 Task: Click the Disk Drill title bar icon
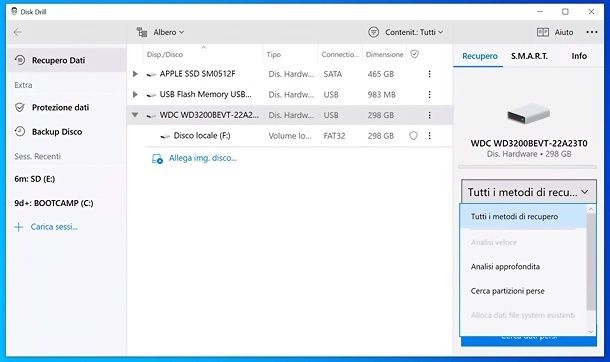click(x=14, y=12)
